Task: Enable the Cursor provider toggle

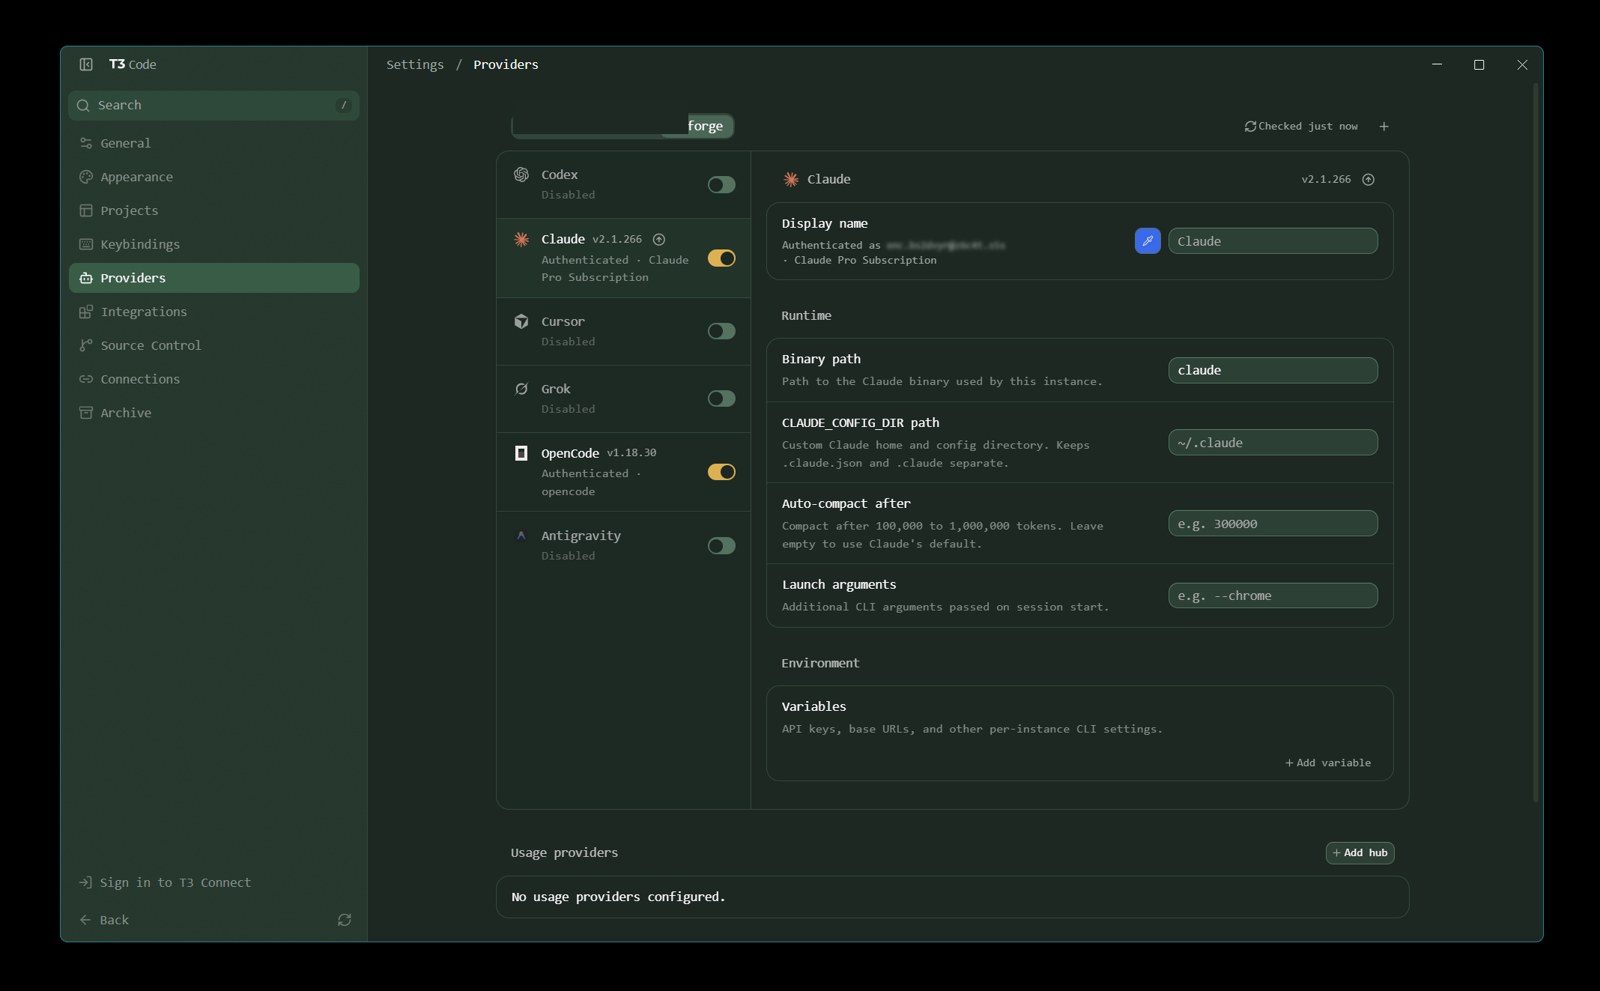Action: [x=721, y=331]
